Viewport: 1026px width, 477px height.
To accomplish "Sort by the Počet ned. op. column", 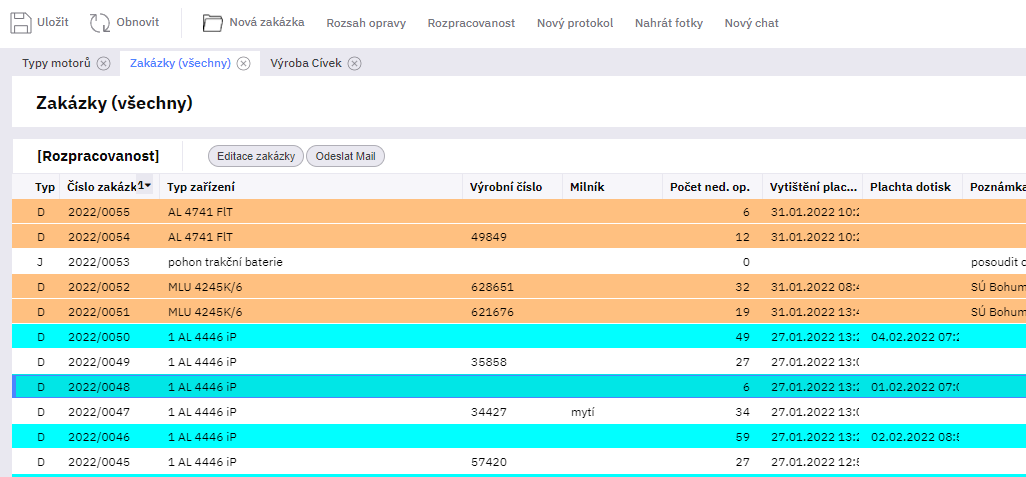I will [x=709, y=187].
